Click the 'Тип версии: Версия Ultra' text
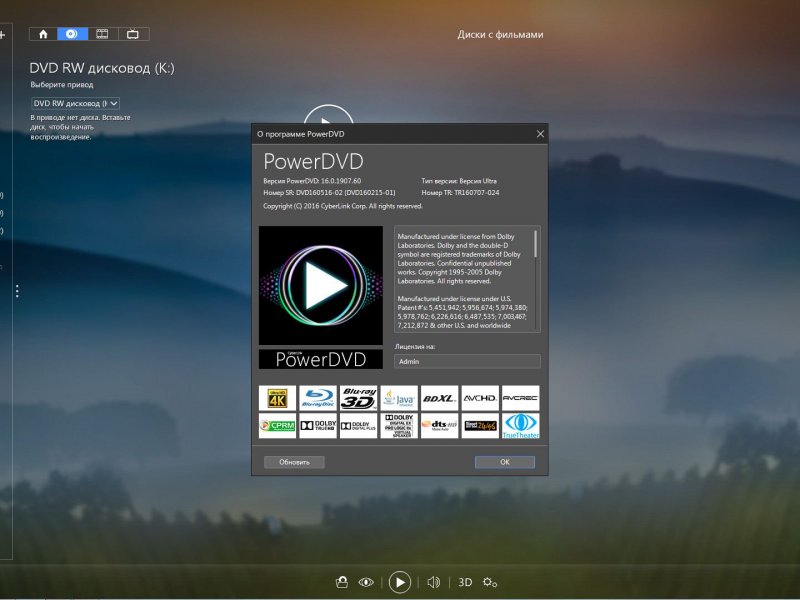This screenshot has height=600, width=800. click(x=459, y=181)
